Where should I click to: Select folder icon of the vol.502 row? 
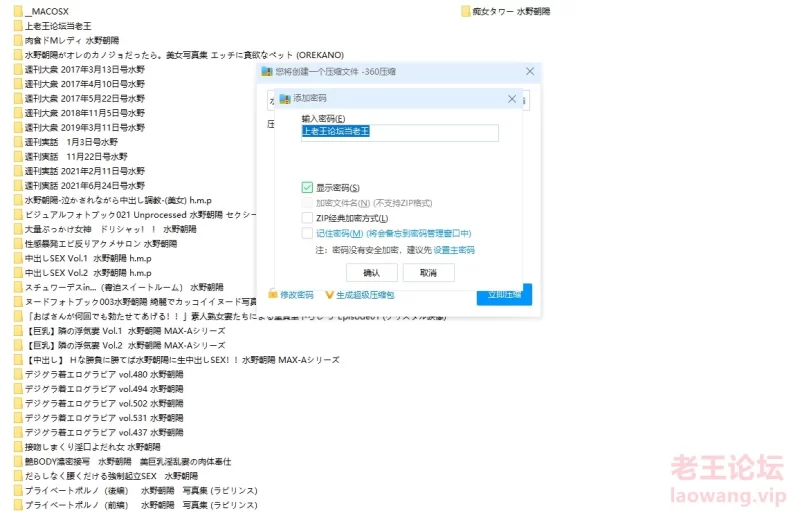tap(18, 403)
